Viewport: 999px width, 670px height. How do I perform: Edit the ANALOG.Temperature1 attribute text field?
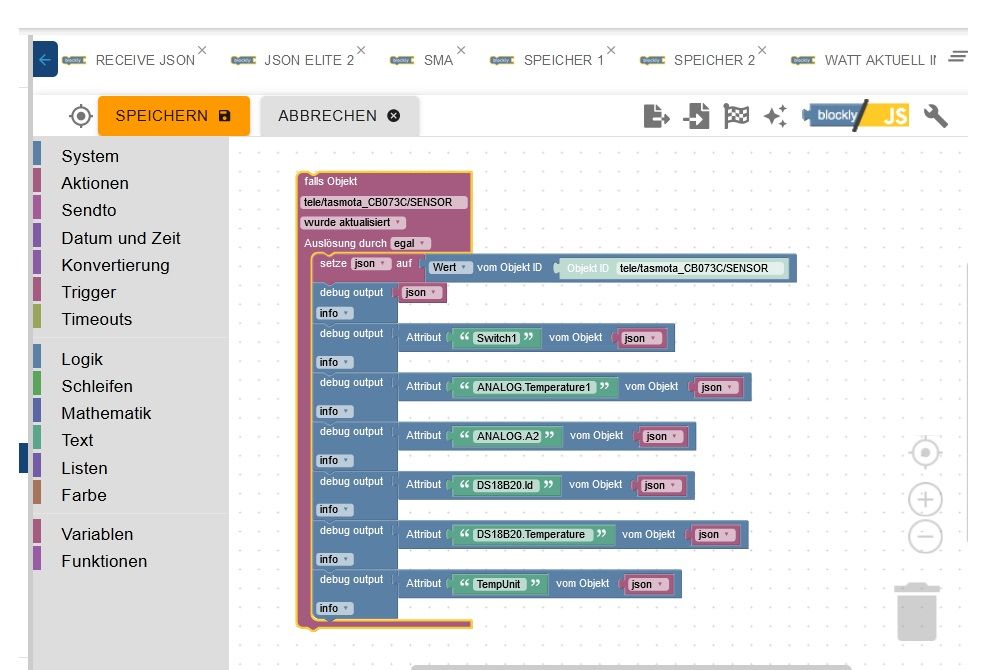tap(534, 387)
